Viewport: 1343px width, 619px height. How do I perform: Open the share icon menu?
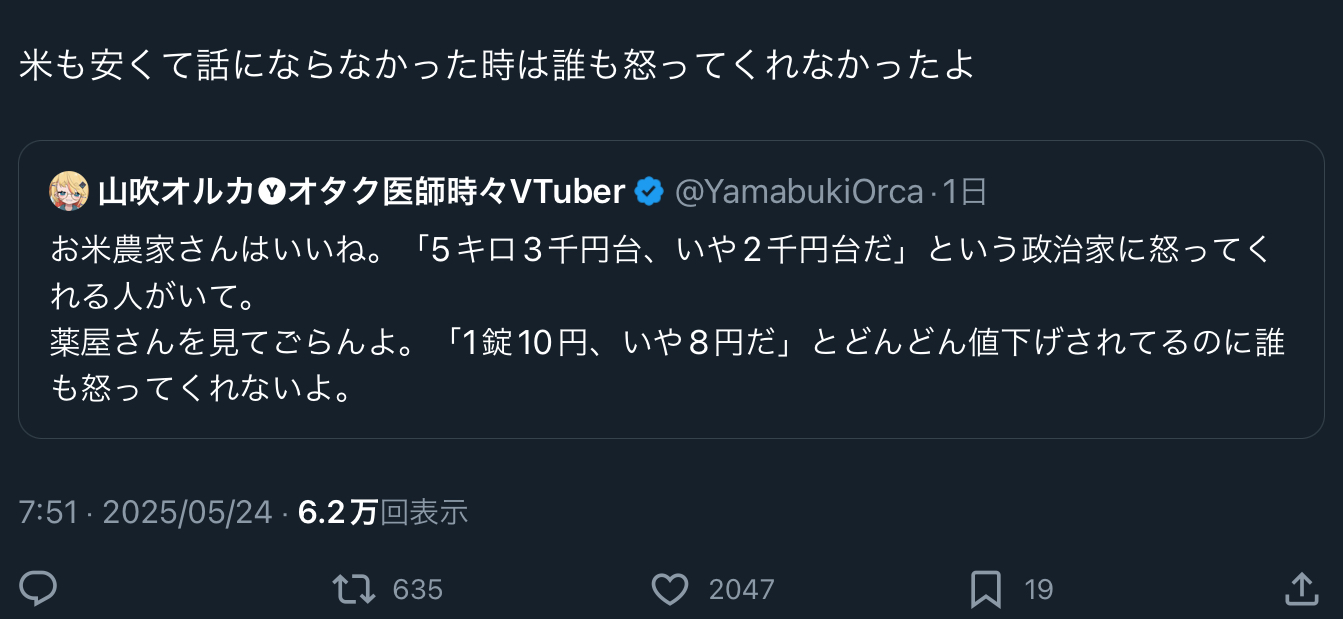point(1299,589)
